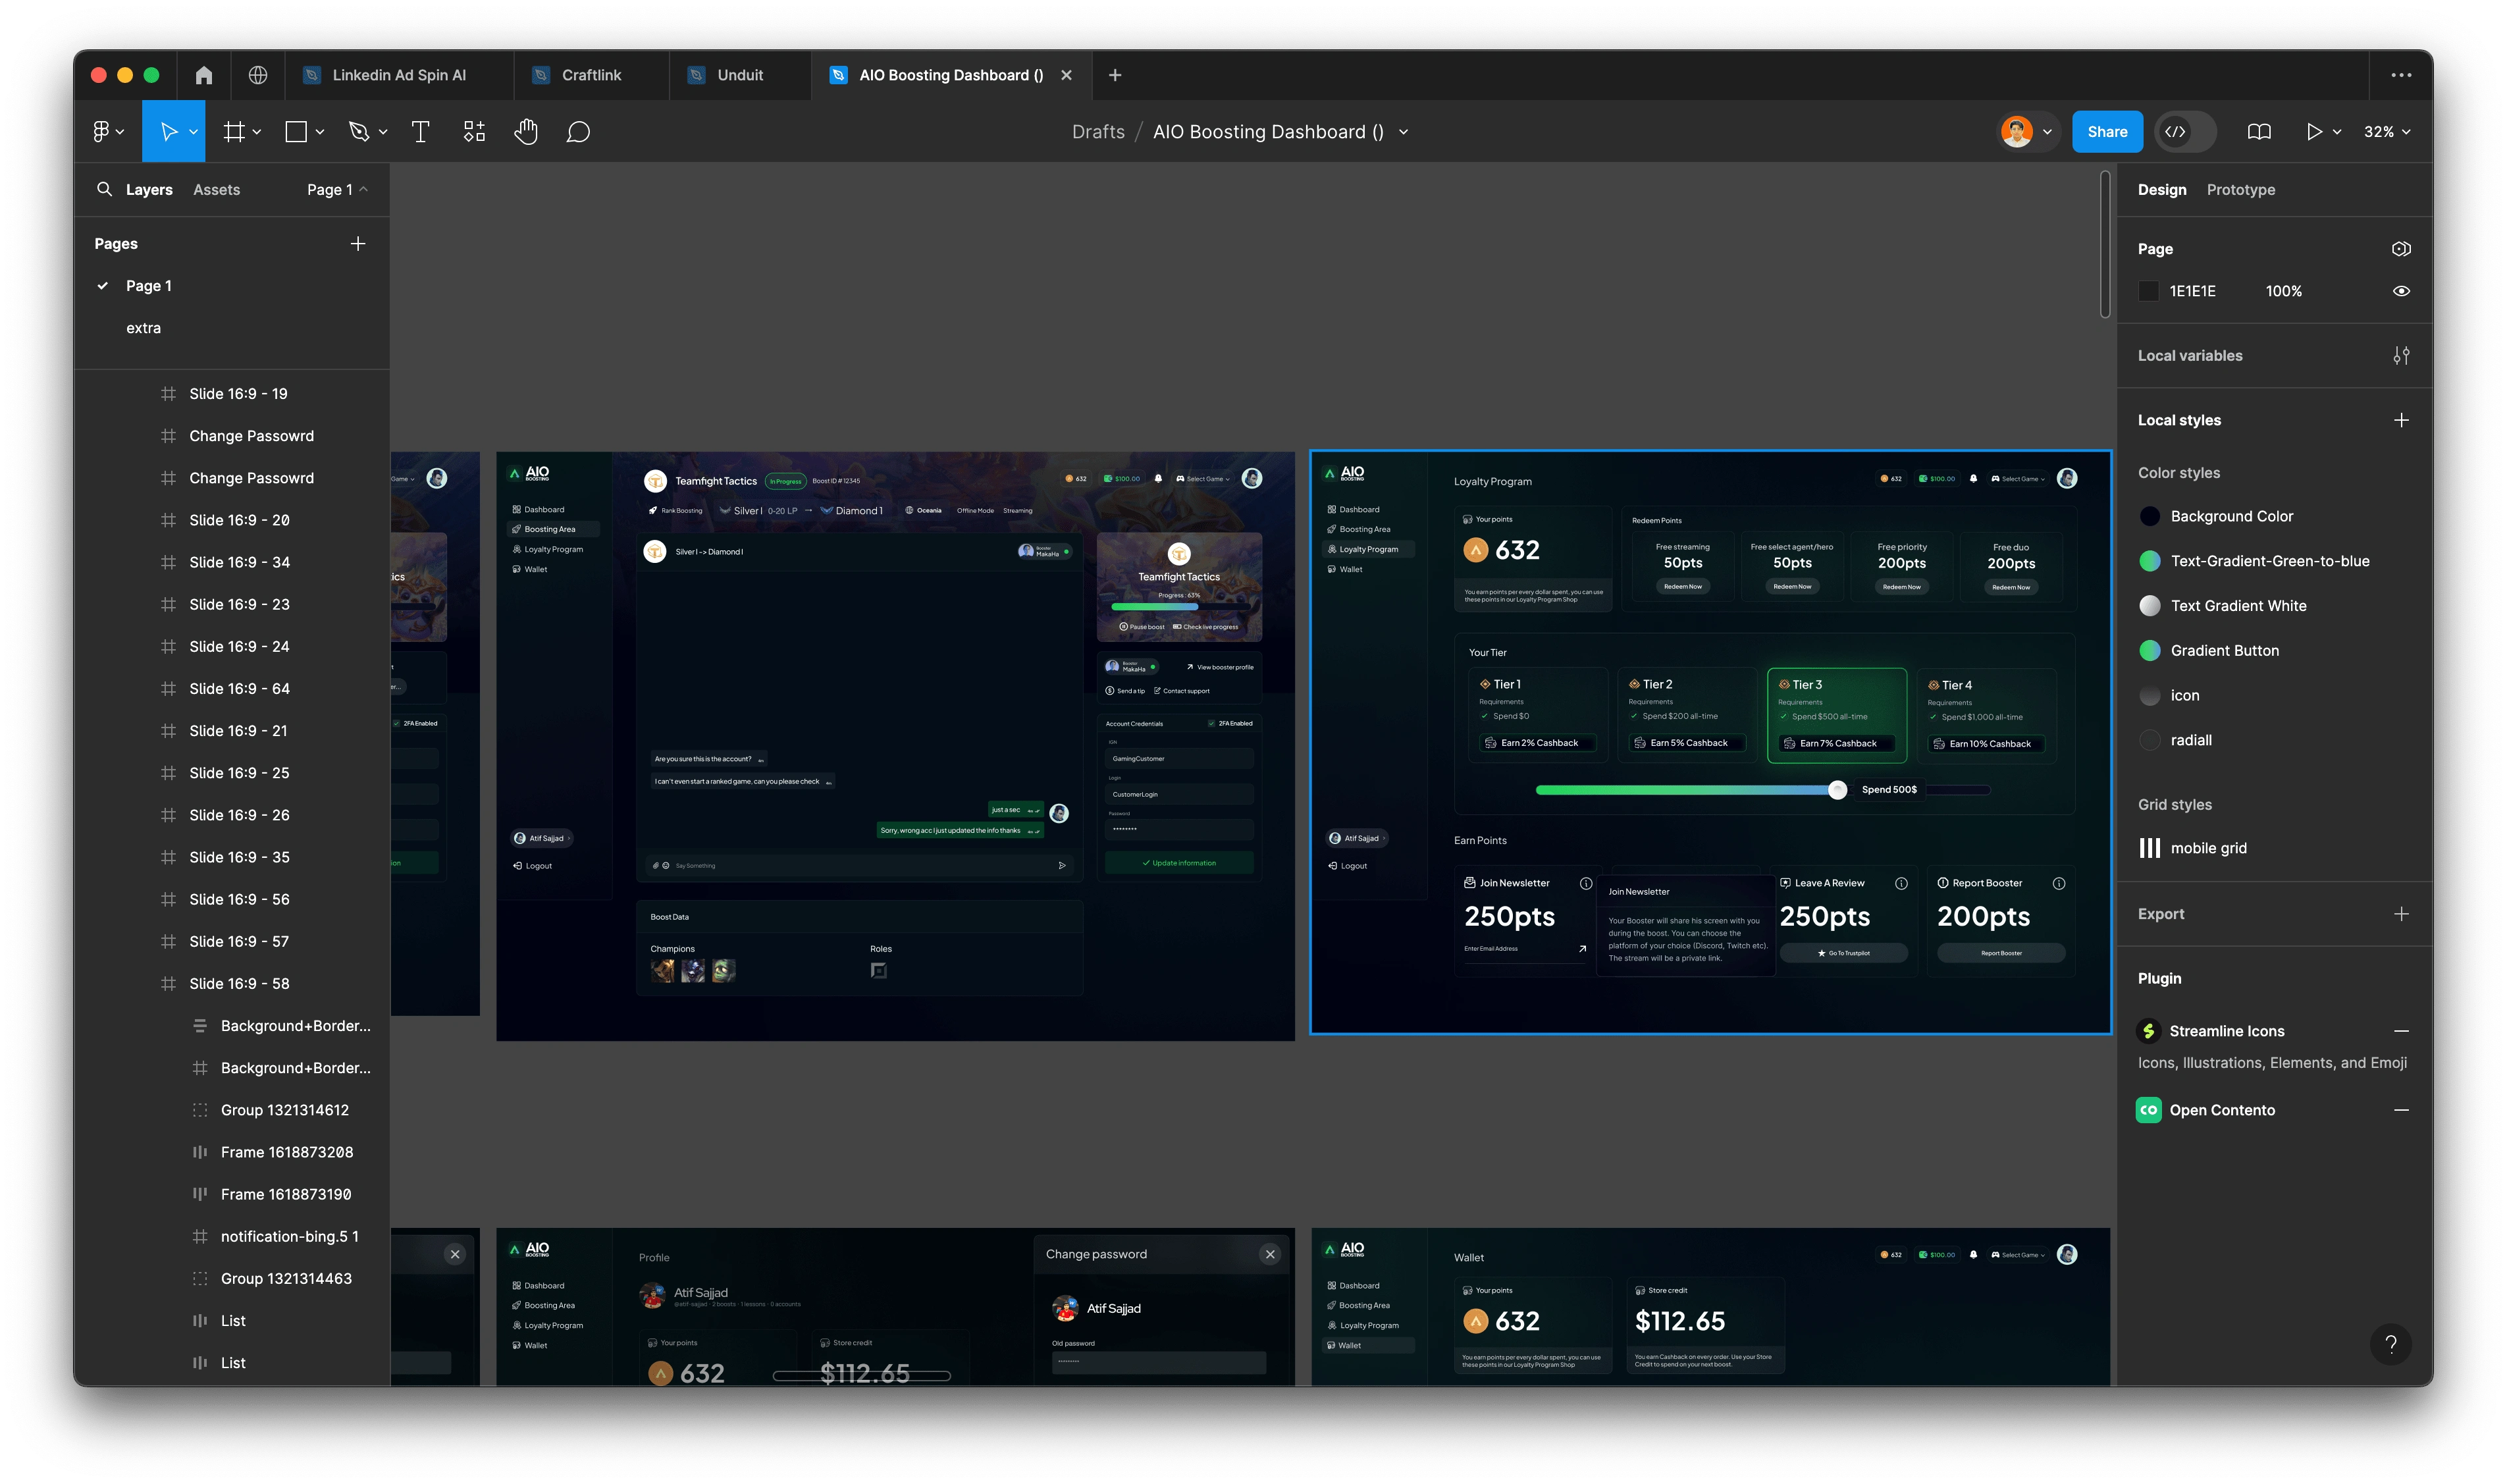Close the AIO Boosting Dashboard tab

pos(1066,75)
